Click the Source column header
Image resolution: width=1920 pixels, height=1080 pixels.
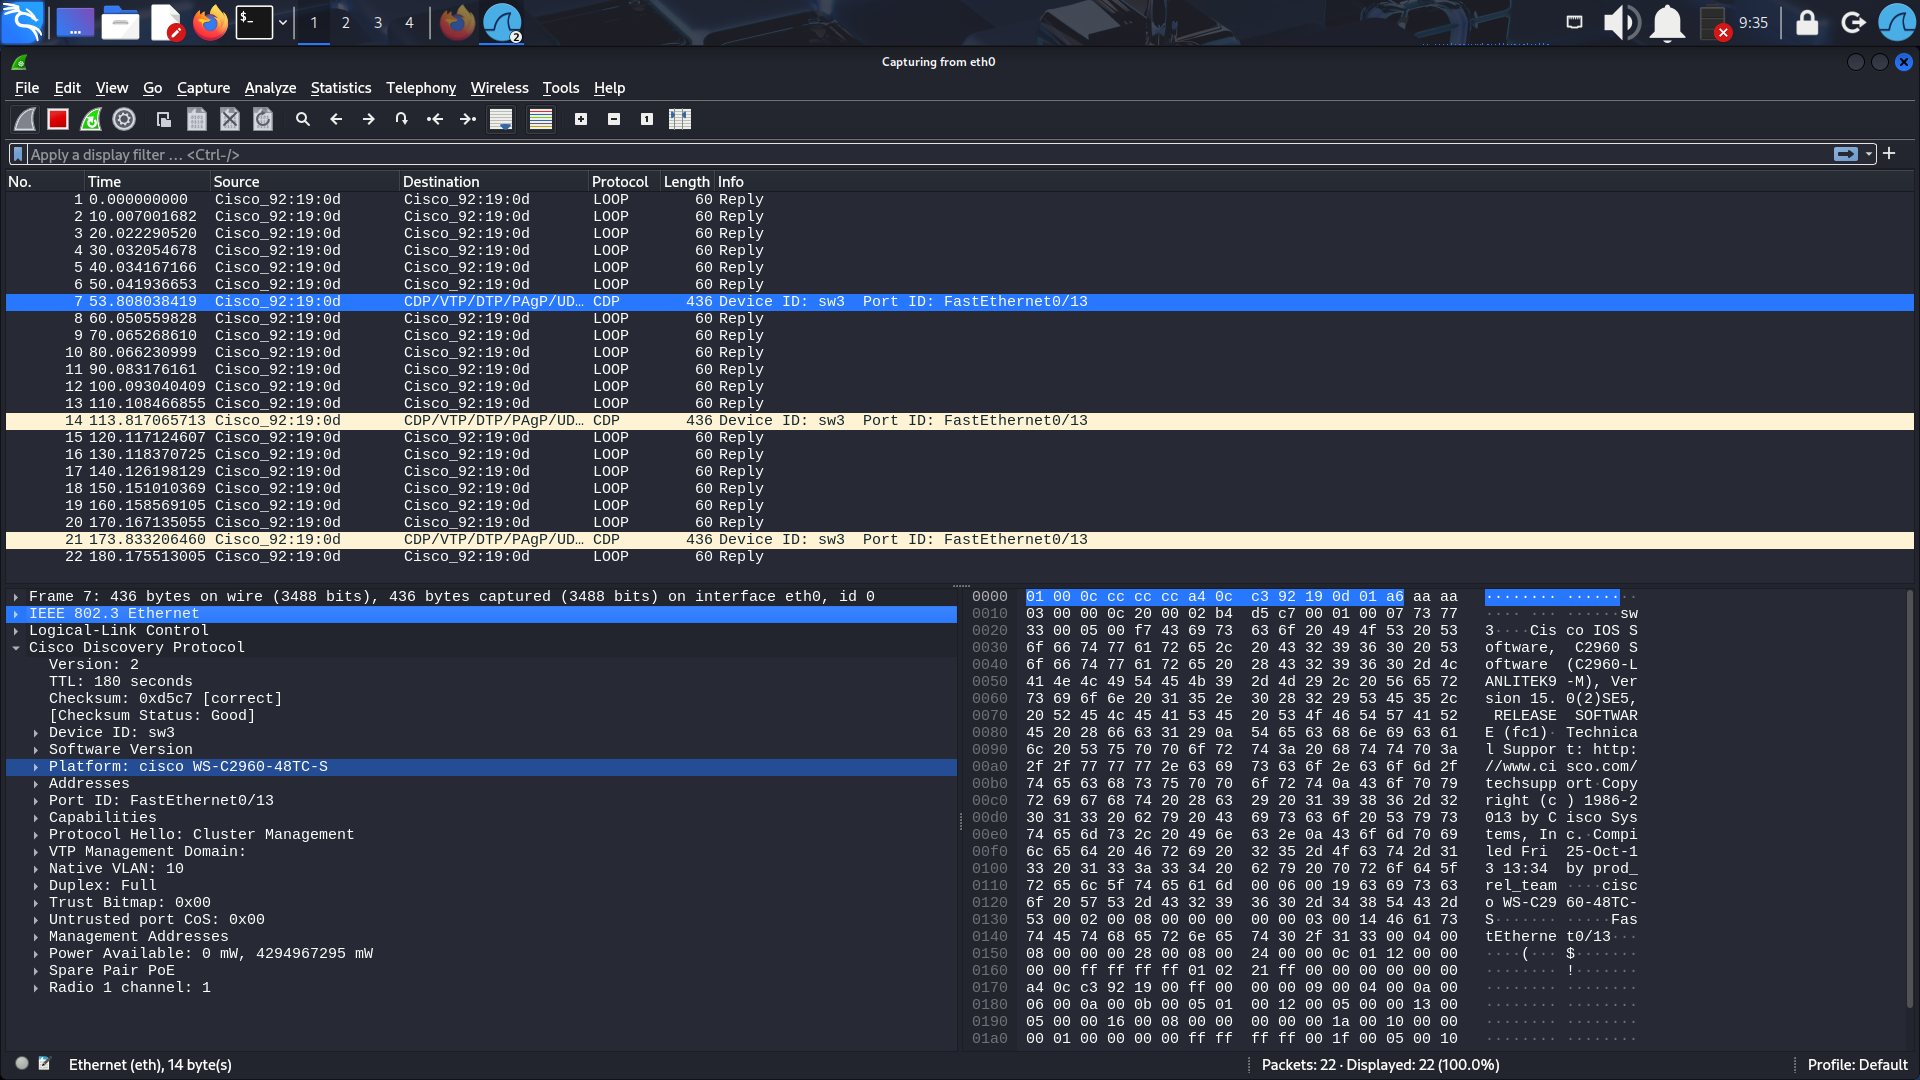304,182
